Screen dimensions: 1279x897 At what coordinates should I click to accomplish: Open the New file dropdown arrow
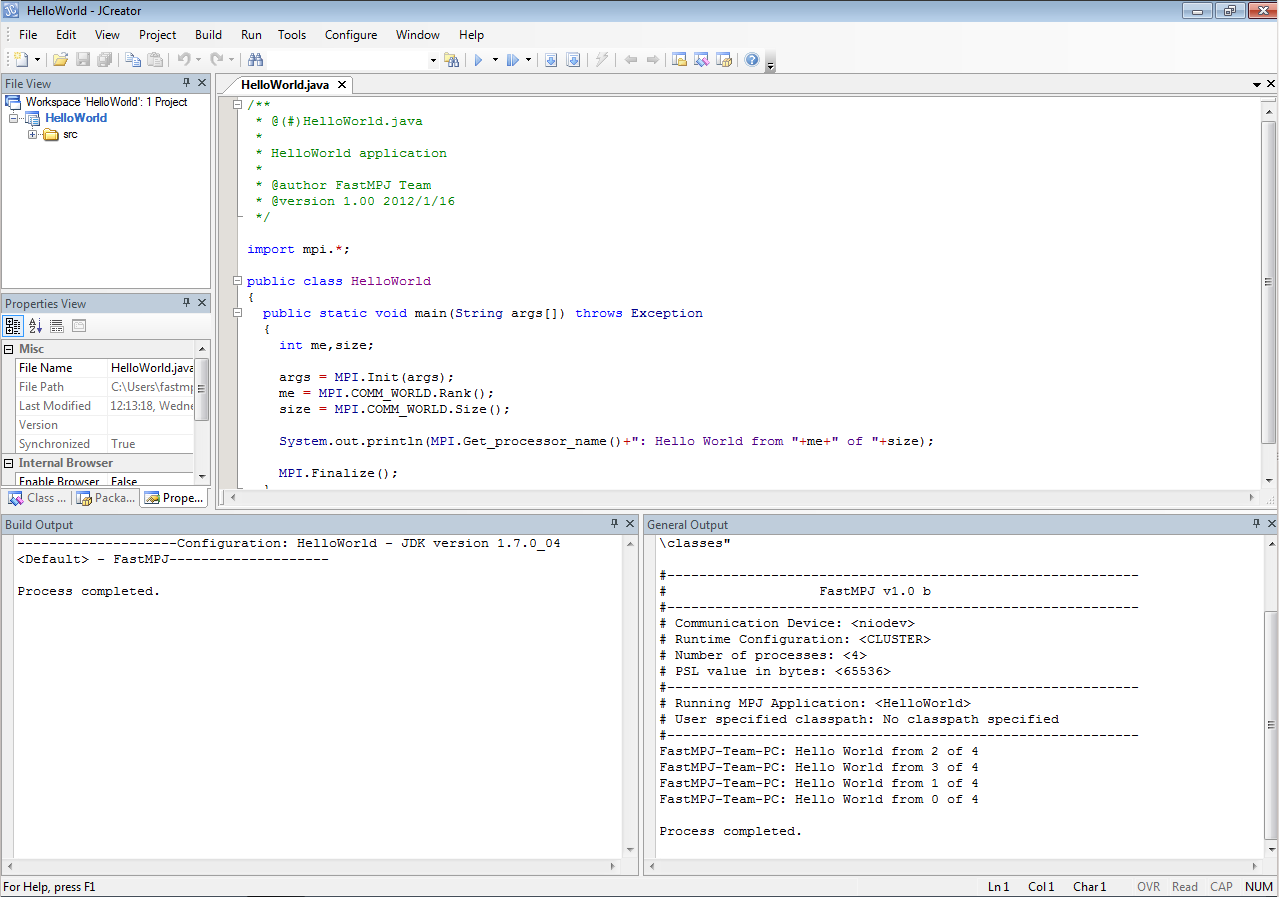click(37, 60)
